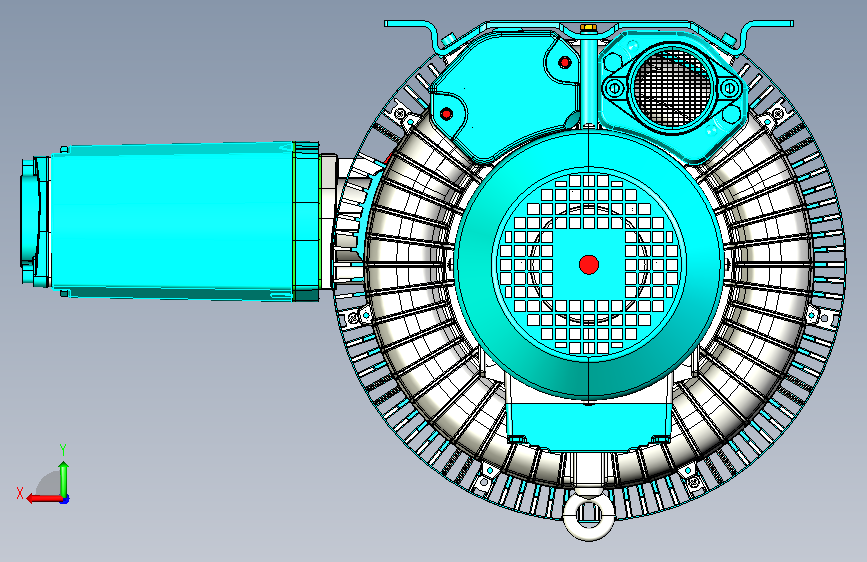Pick the mesh screen inside the flanged inlet port
The image size is (867, 562).
click(671, 89)
